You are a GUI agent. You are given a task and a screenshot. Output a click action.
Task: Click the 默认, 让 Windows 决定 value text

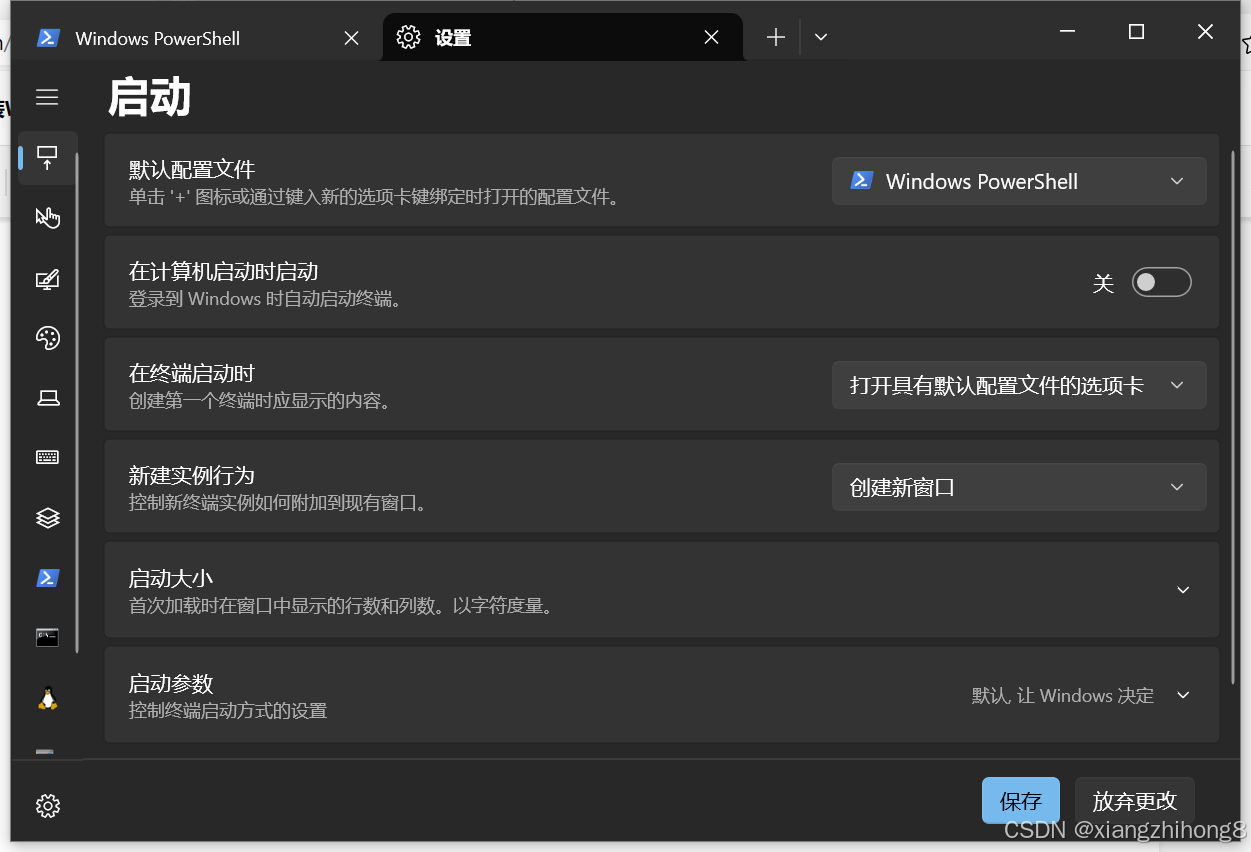tap(1062, 695)
